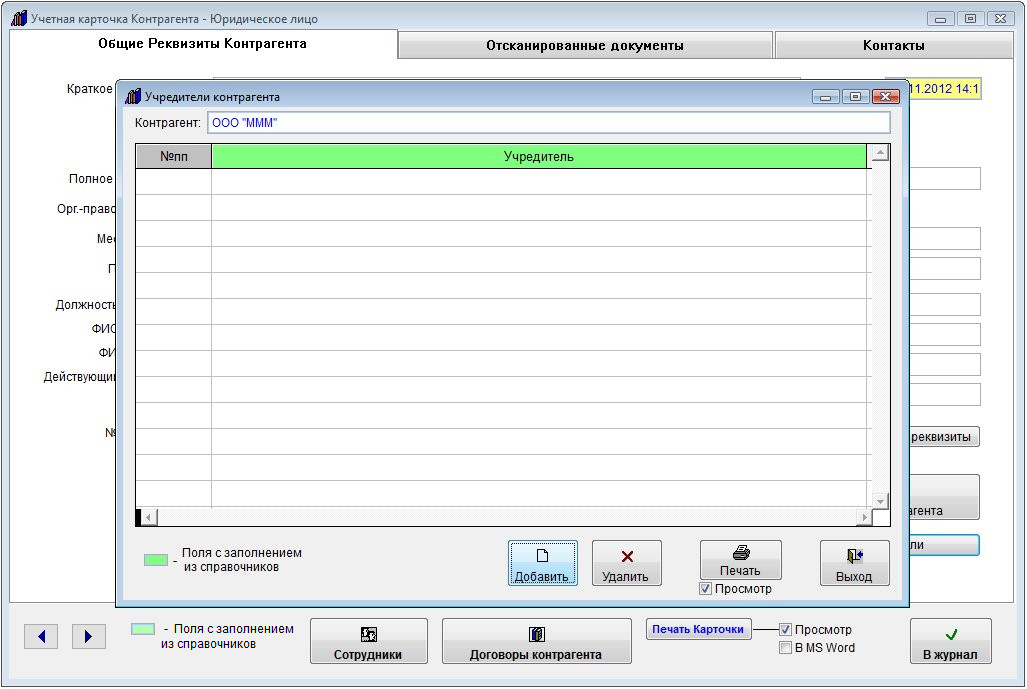Viewport: 1027px width, 689px height.
Task: Add a new founder with Добавить
Action: pyautogui.click(x=542, y=563)
